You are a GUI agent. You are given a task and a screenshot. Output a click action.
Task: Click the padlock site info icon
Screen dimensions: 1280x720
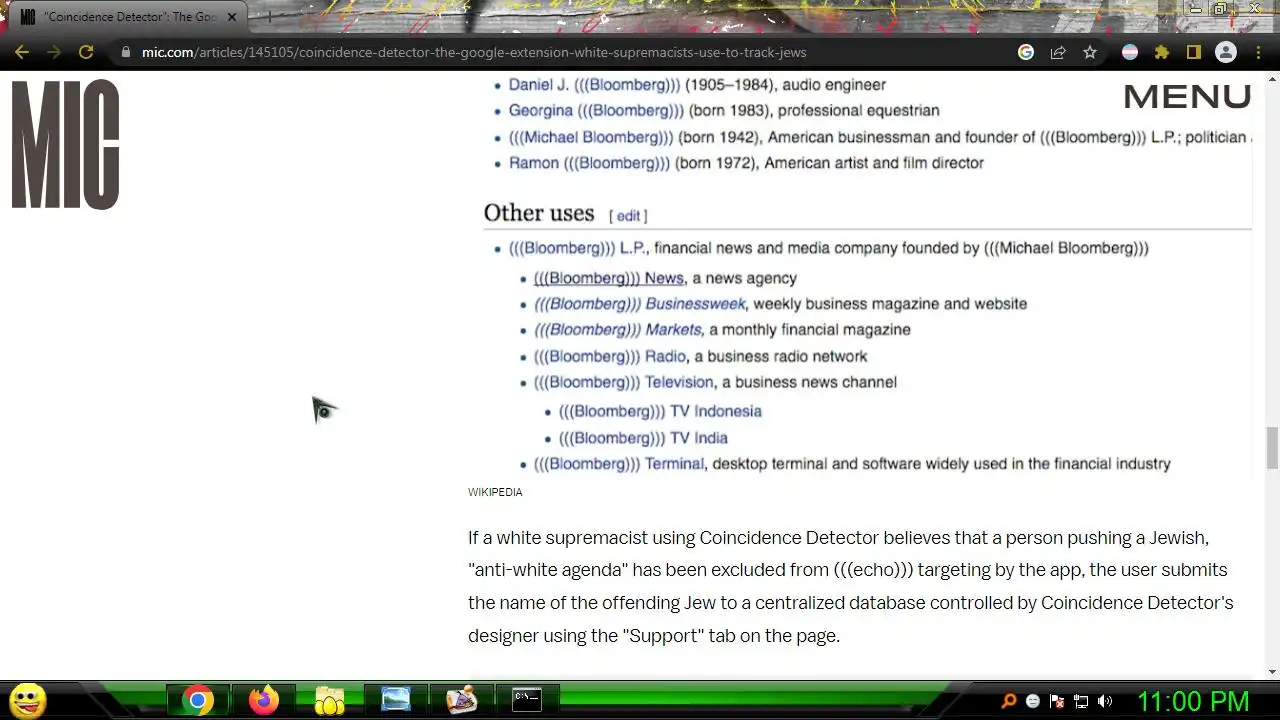125,52
